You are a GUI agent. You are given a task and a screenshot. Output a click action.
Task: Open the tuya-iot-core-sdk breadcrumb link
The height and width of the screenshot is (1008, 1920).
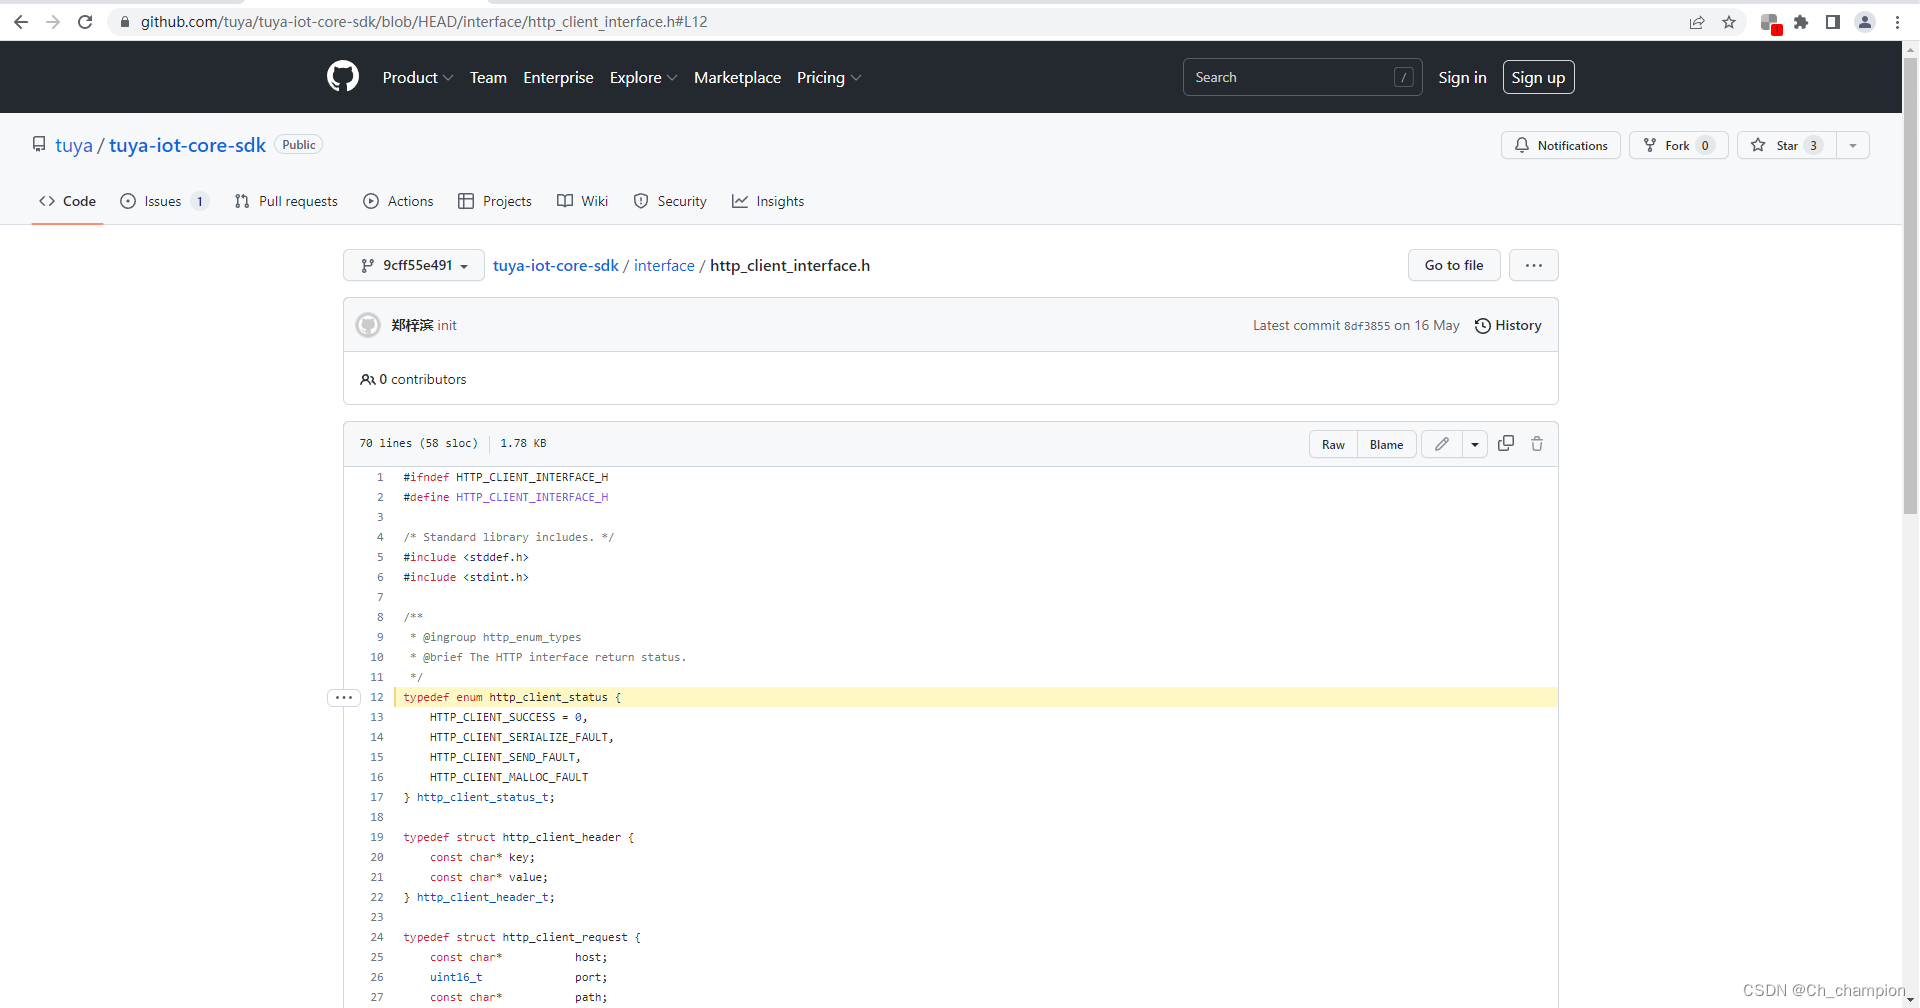point(556,265)
